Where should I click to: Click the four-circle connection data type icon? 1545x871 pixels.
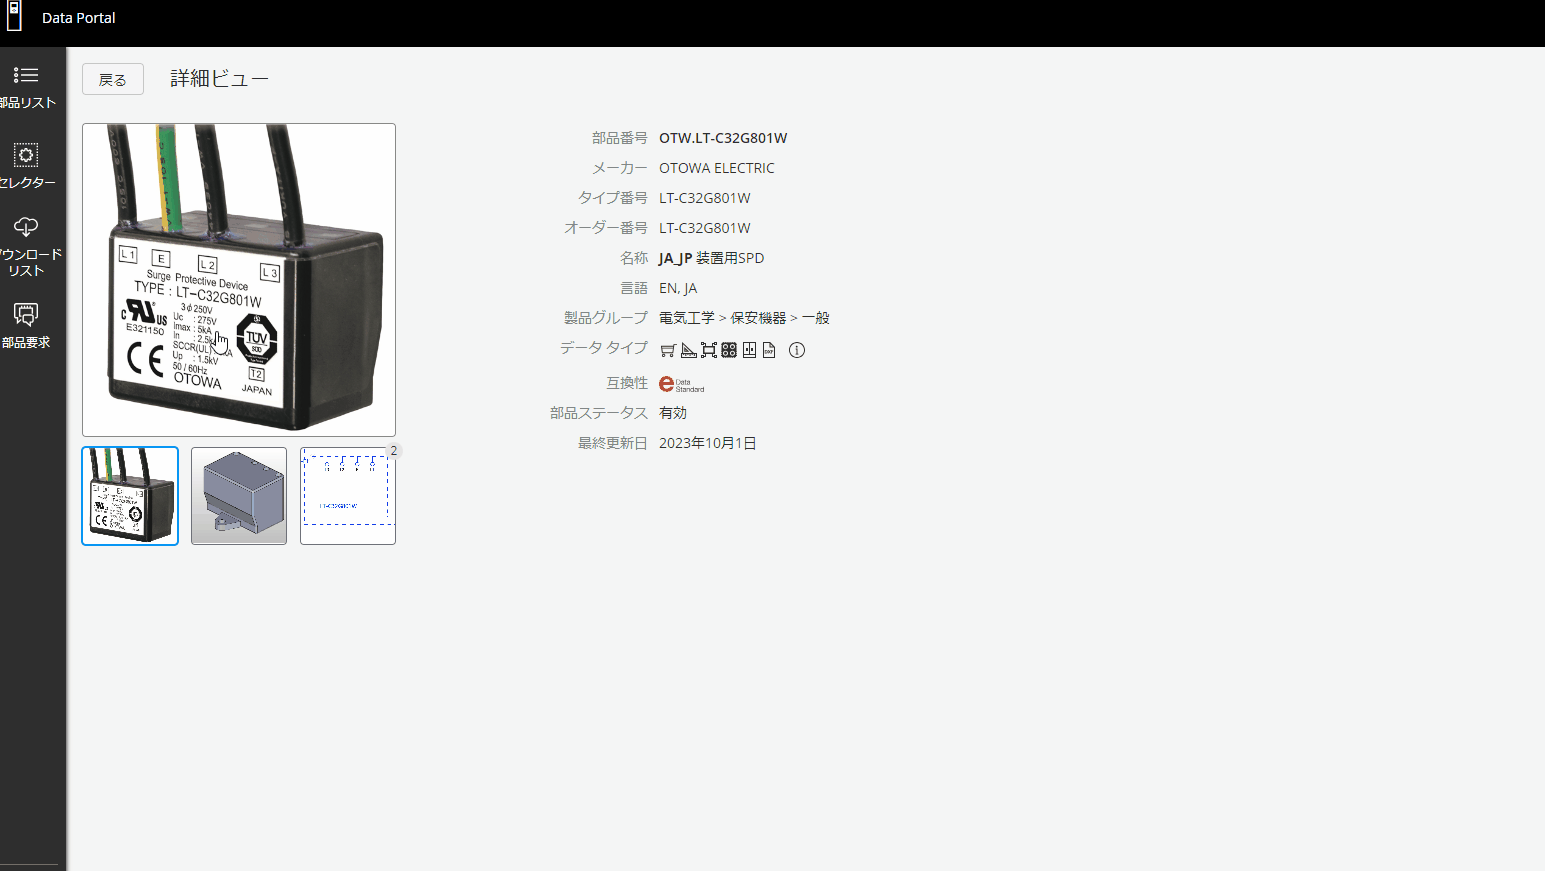click(x=729, y=350)
